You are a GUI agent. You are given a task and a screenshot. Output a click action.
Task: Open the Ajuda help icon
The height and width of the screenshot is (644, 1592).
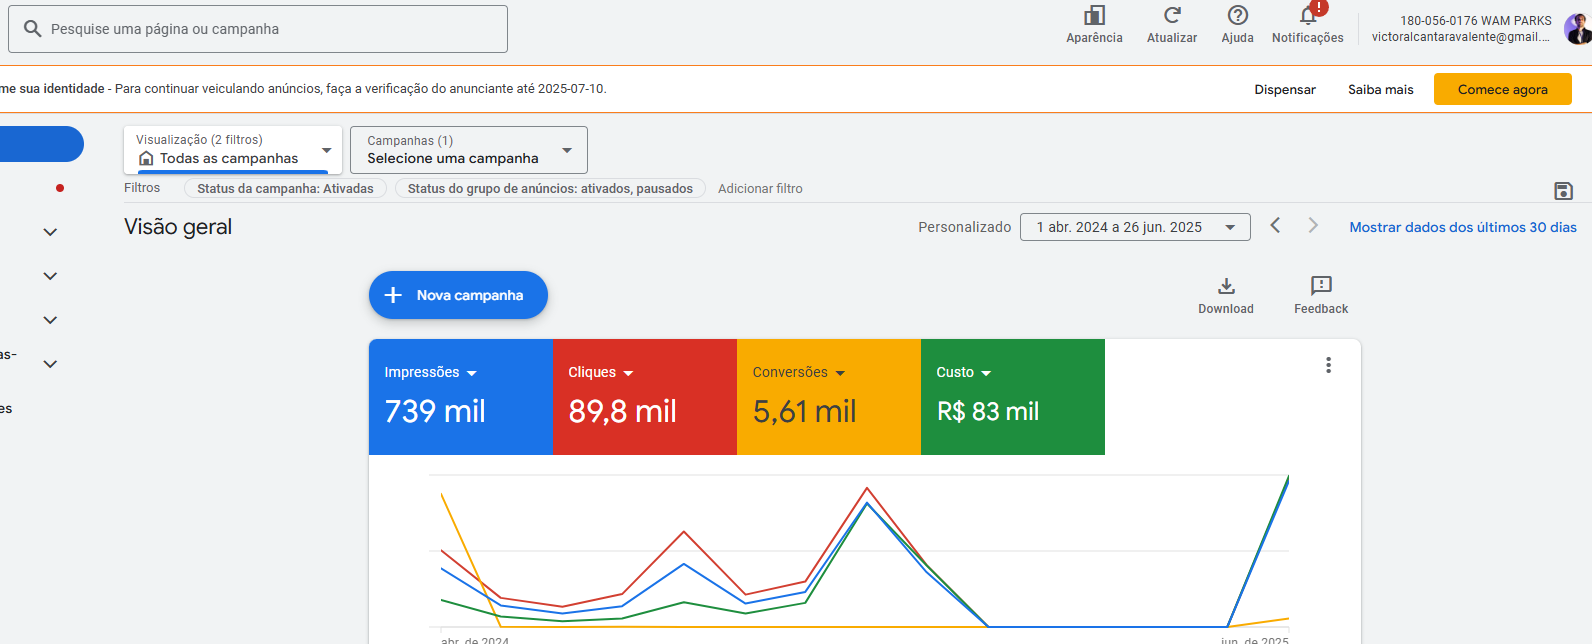click(x=1237, y=16)
